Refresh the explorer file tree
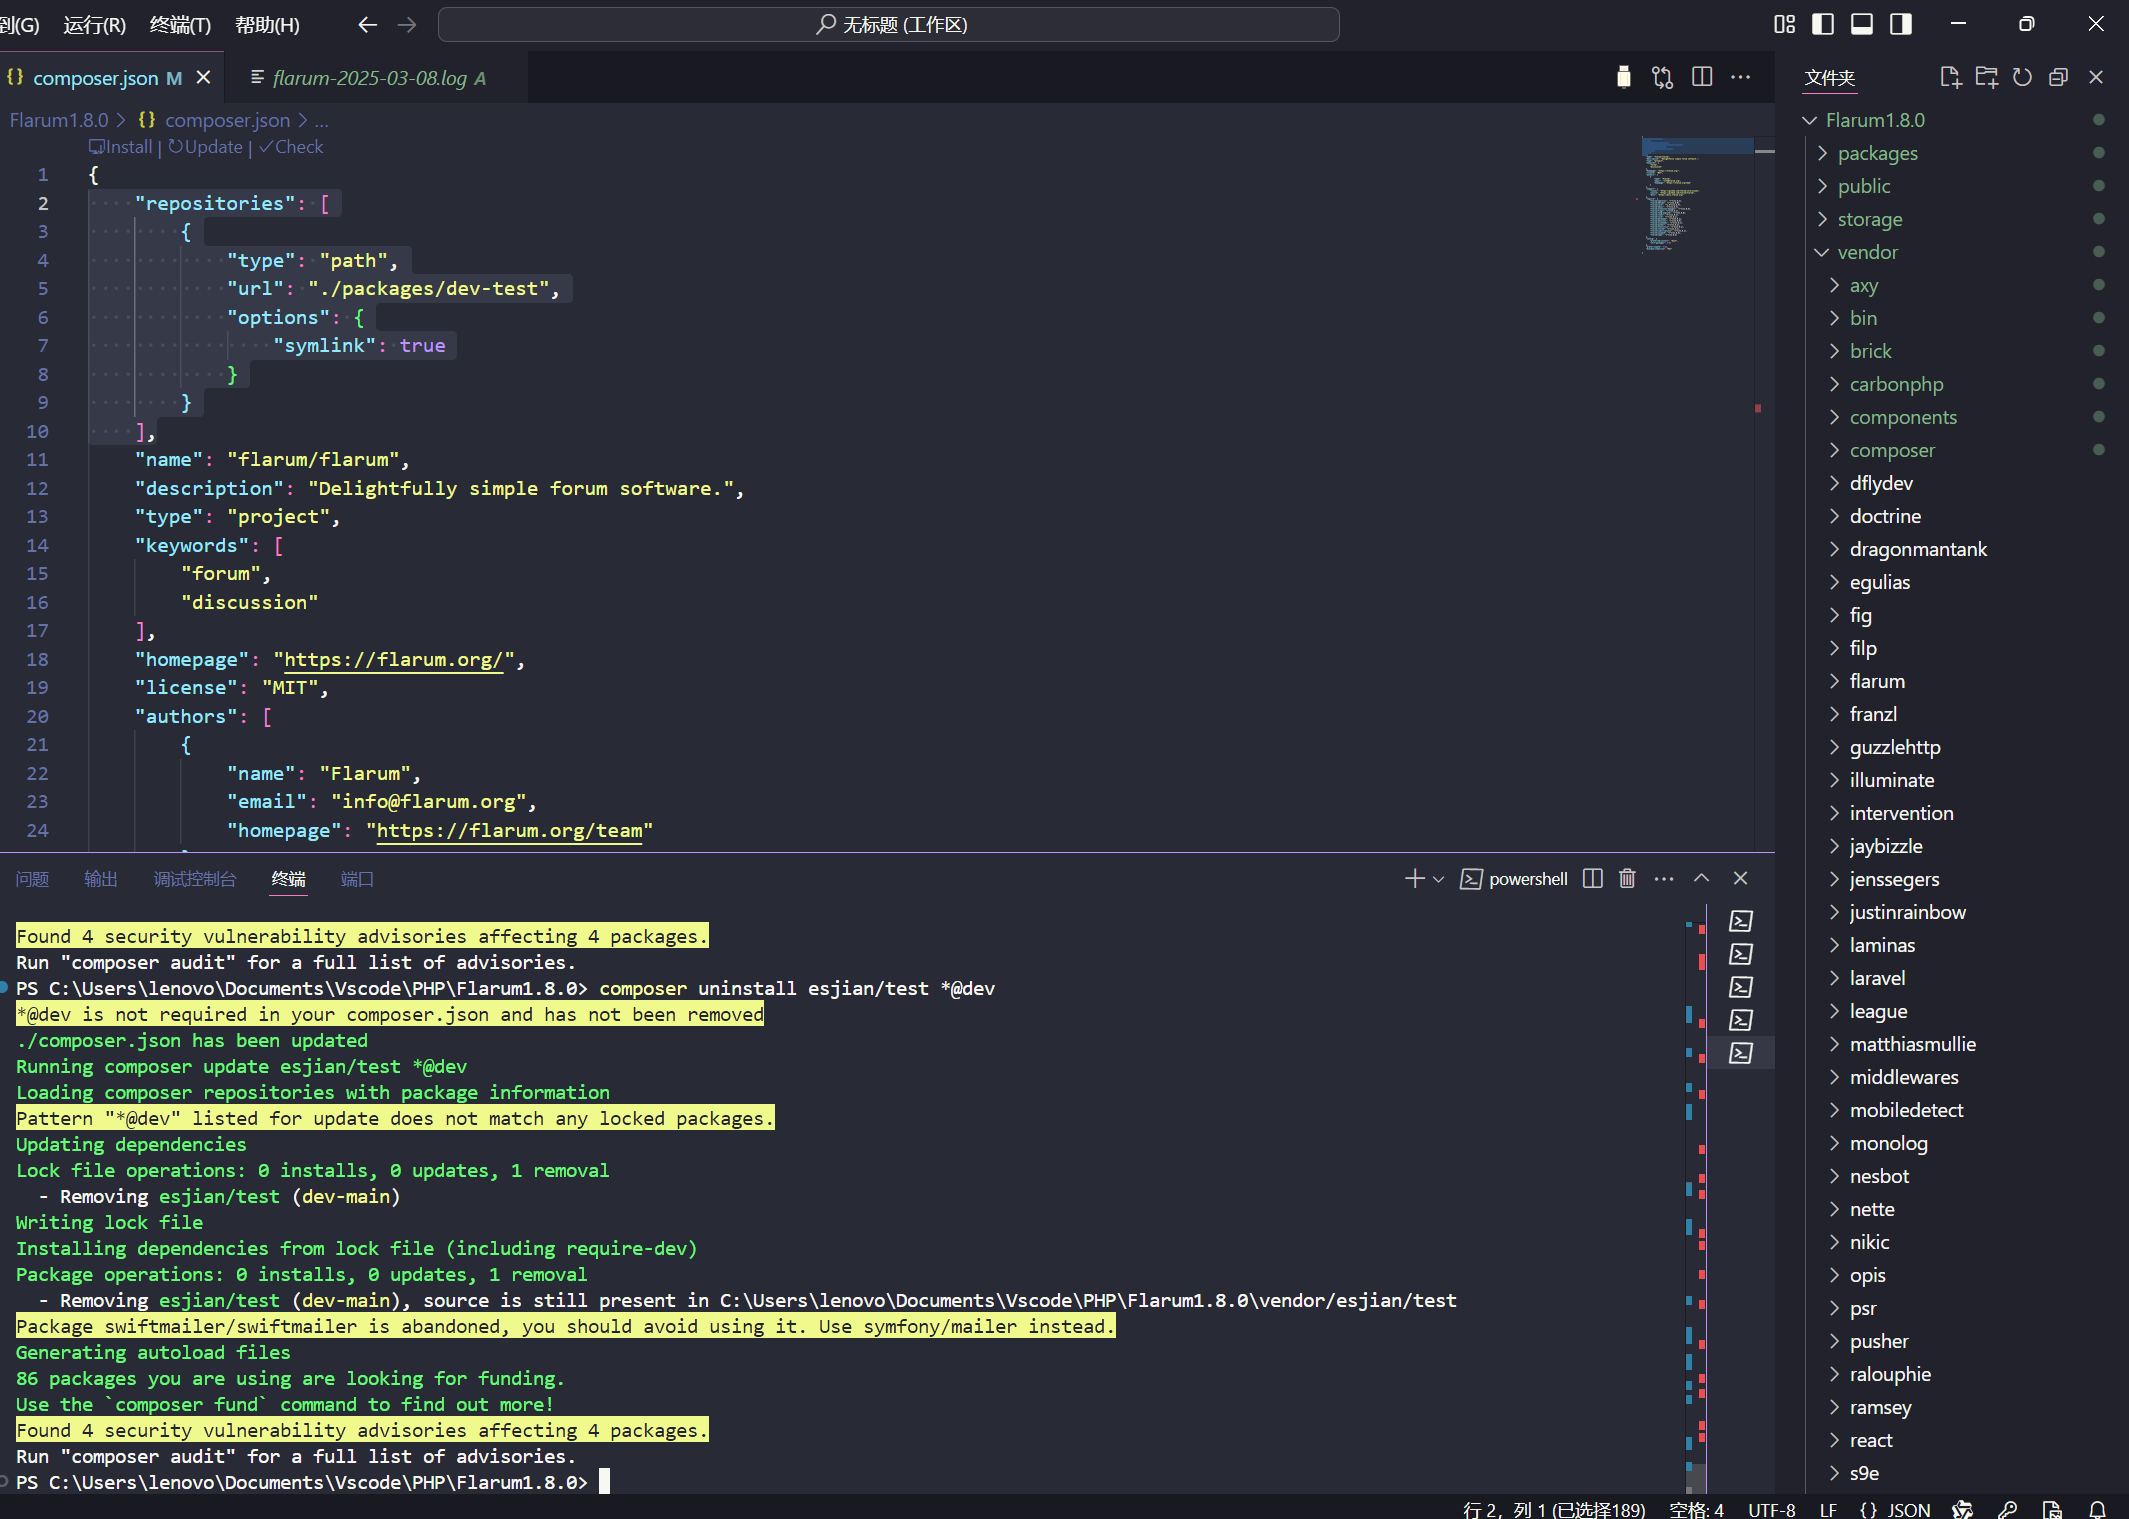Image resolution: width=2129 pixels, height=1519 pixels. coord(2022,77)
